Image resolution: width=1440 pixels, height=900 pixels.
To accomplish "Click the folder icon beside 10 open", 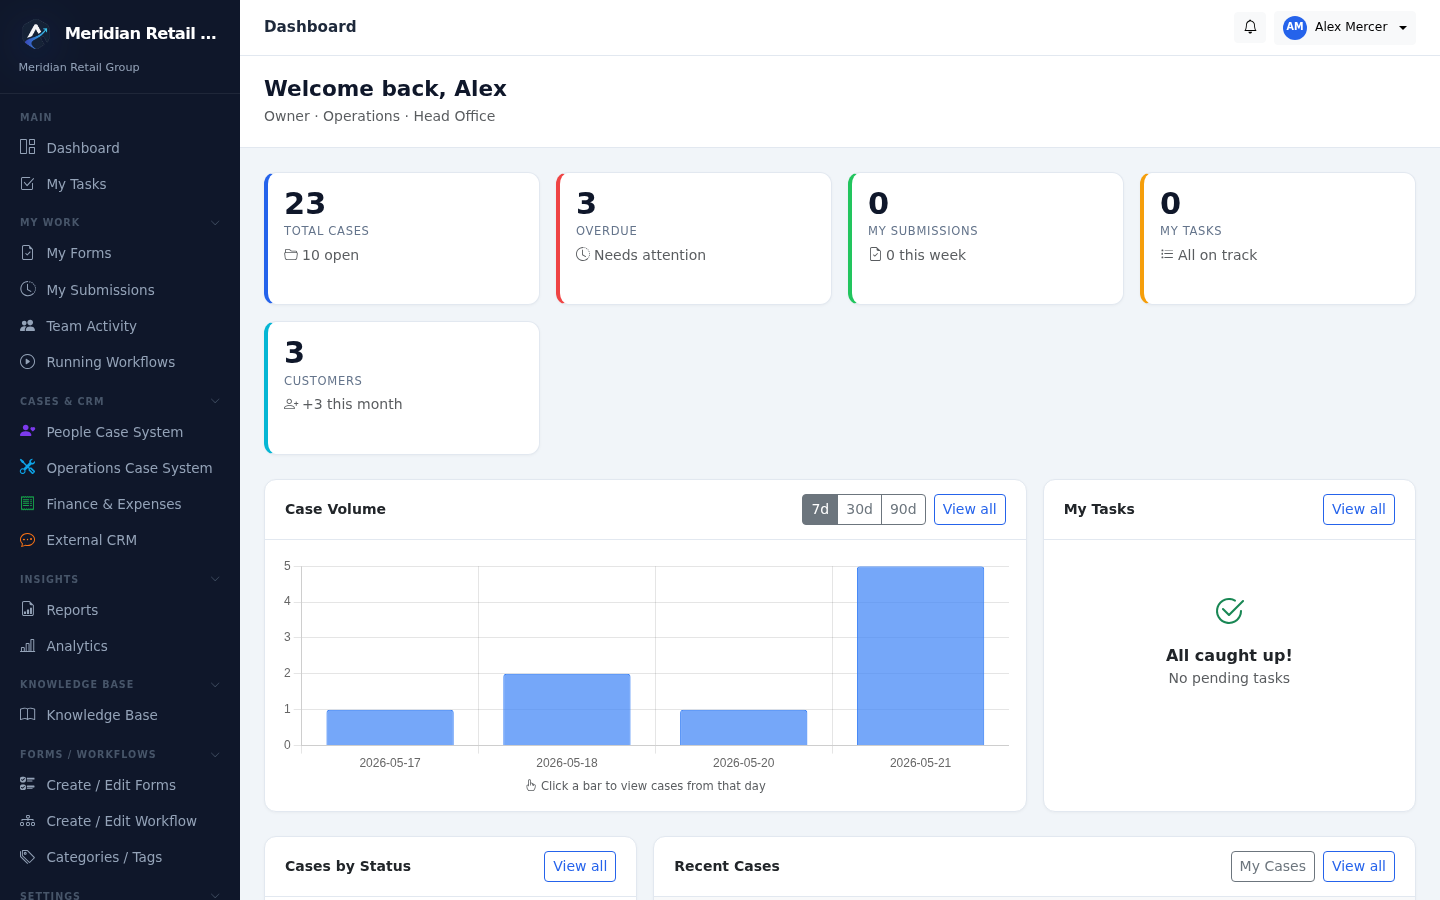I will coord(291,255).
